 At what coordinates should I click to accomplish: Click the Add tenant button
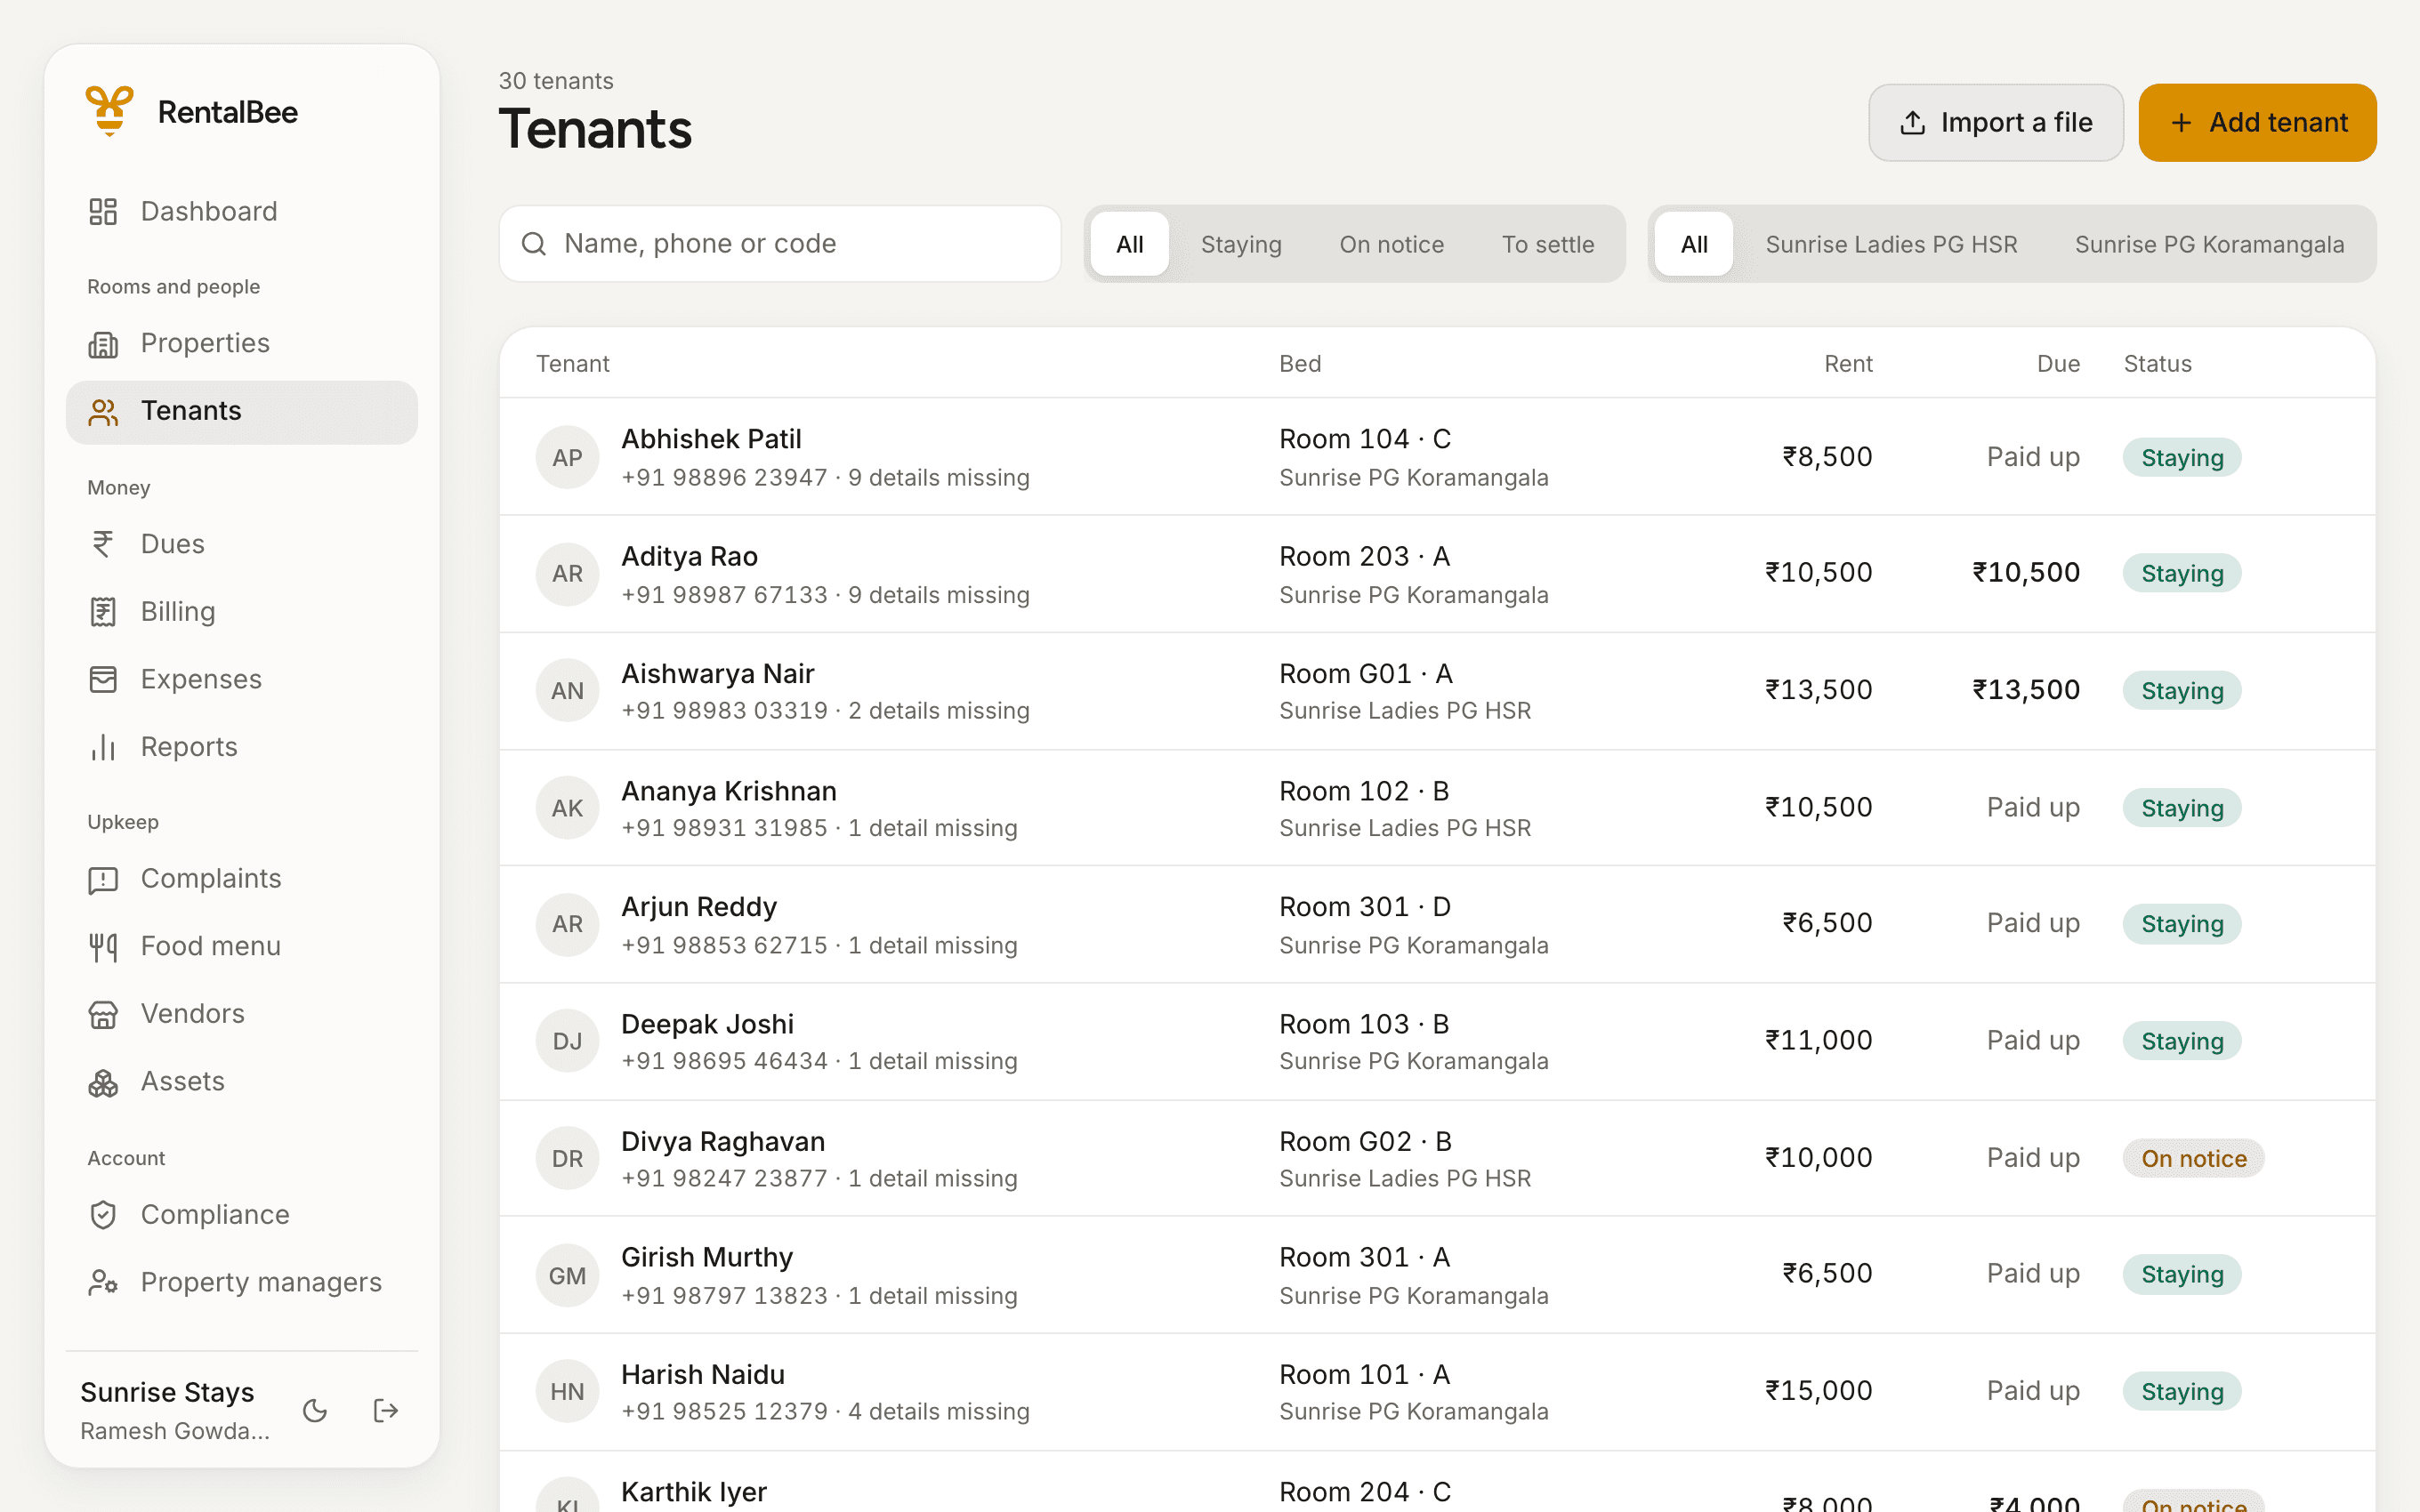[2257, 122]
